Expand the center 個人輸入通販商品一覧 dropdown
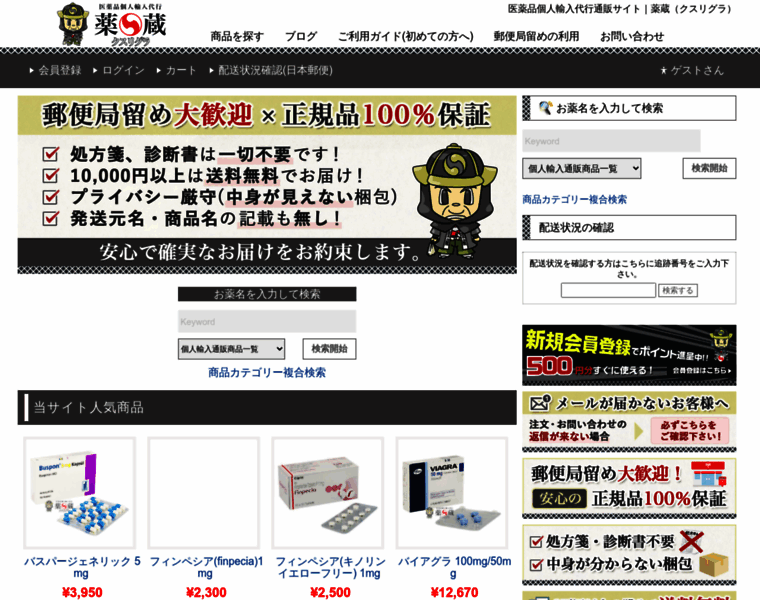 pos(231,349)
